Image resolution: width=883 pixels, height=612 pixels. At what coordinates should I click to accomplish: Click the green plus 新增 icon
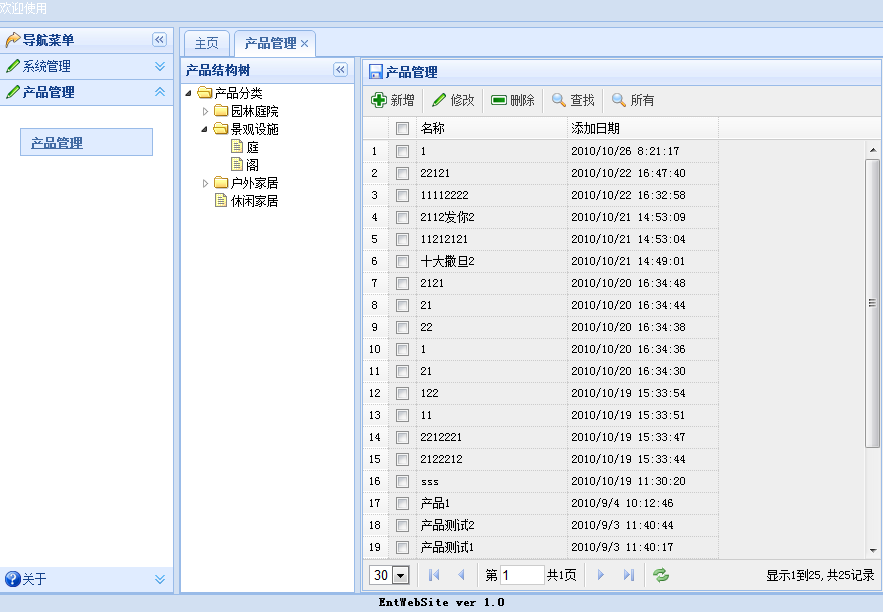pos(379,100)
